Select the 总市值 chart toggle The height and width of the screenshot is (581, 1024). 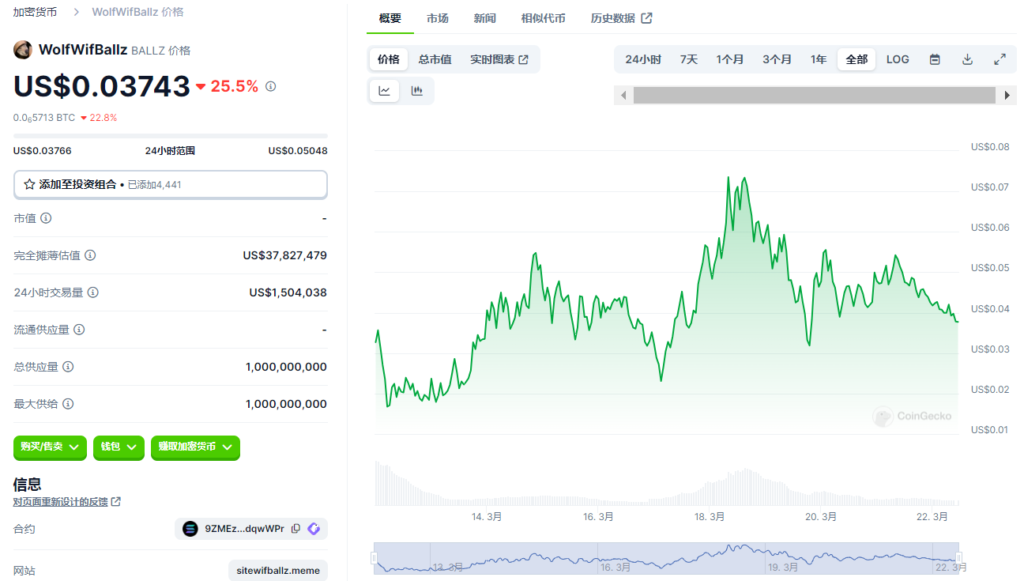point(435,60)
